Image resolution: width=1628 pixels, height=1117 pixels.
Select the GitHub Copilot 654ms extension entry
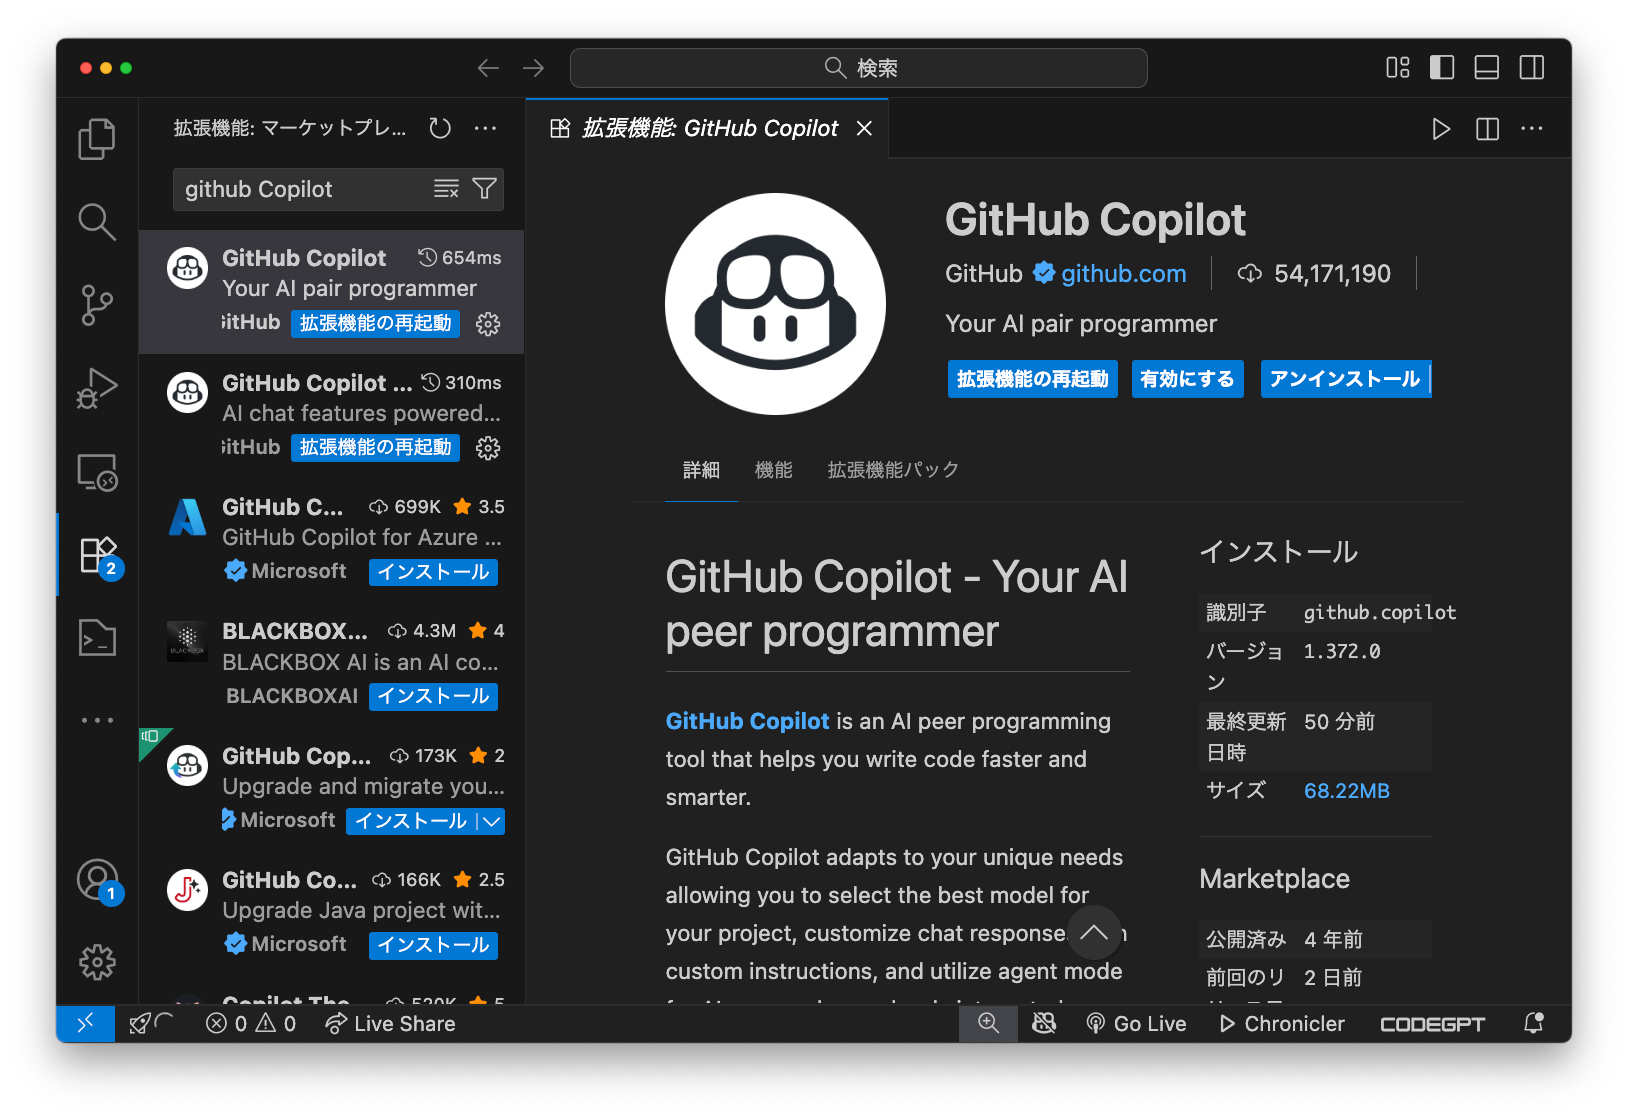(x=332, y=291)
